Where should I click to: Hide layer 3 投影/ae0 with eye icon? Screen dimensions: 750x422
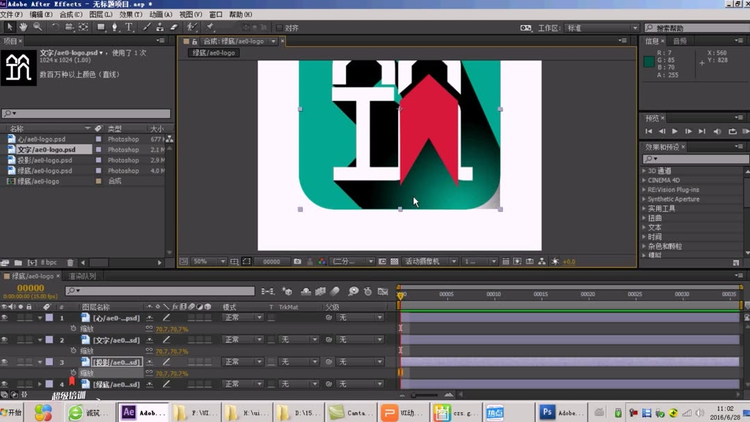pyautogui.click(x=4, y=362)
